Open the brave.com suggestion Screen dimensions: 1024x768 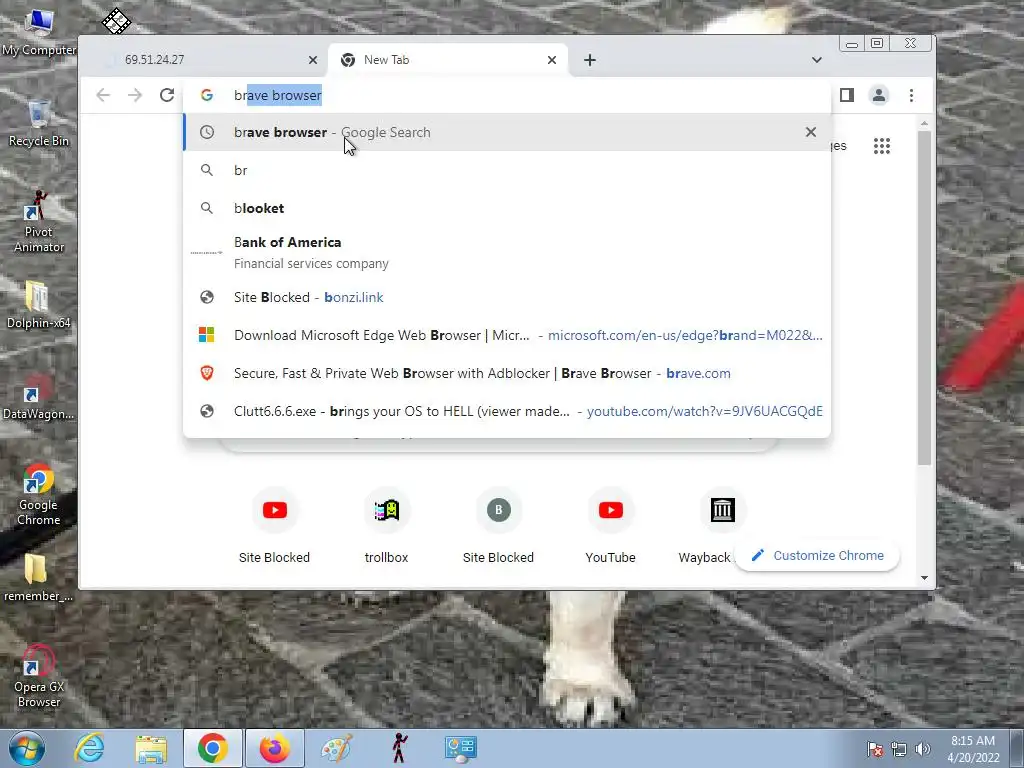(x=507, y=374)
